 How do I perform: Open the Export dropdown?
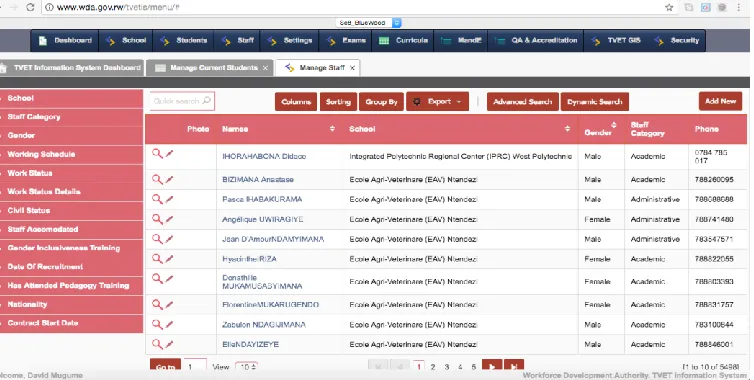coord(438,101)
